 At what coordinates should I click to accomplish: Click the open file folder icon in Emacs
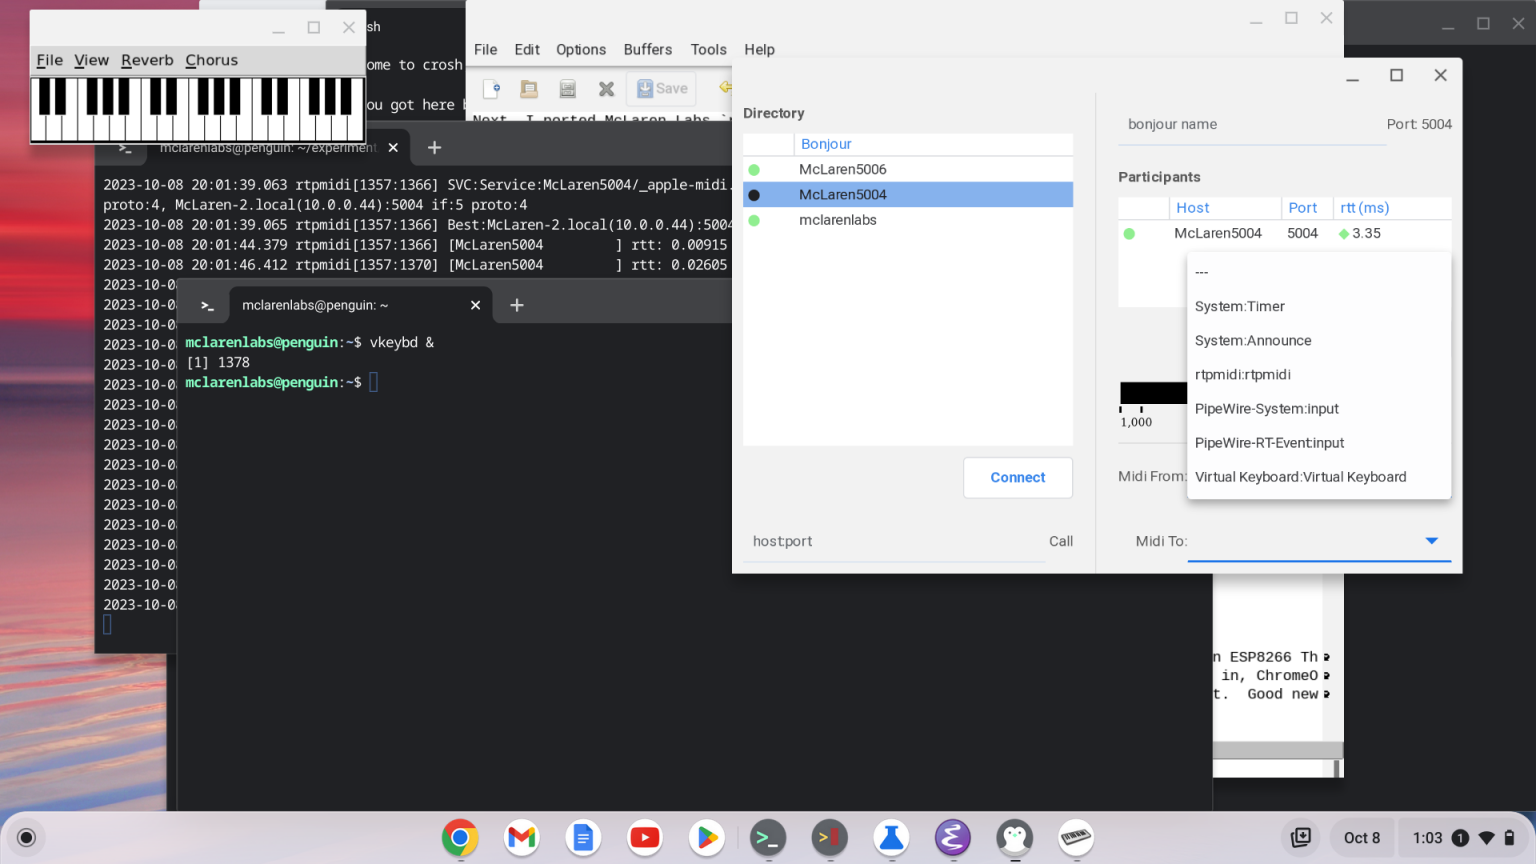coord(529,88)
